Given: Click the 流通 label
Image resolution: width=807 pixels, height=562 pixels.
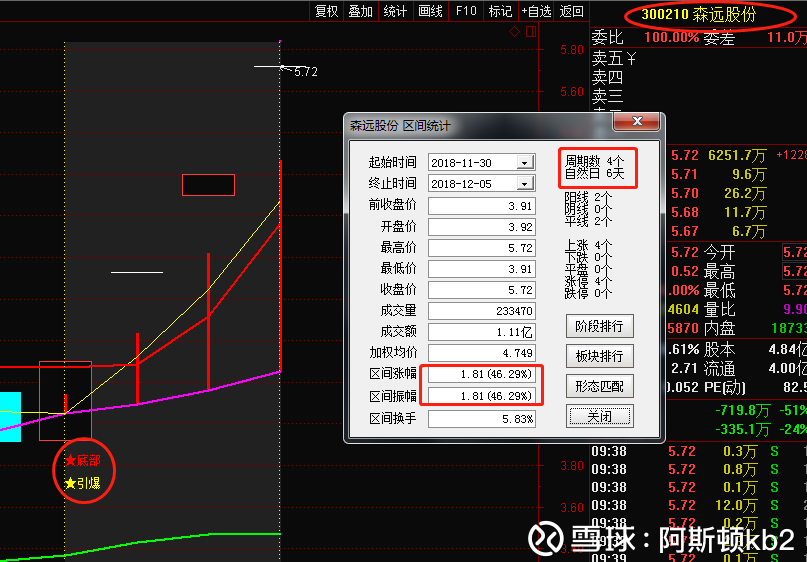Looking at the screenshot, I should click(720, 368).
